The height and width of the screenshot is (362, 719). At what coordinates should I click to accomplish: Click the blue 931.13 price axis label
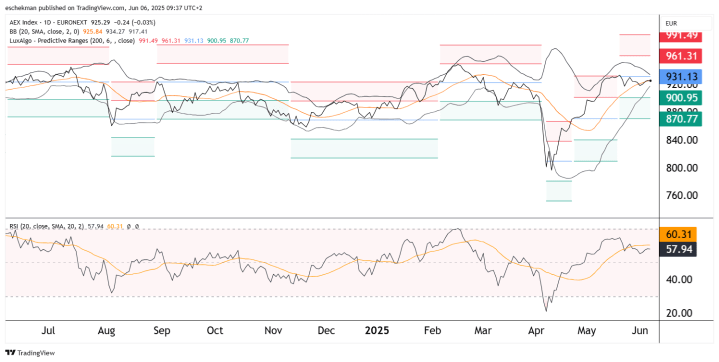pyautogui.click(x=680, y=77)
